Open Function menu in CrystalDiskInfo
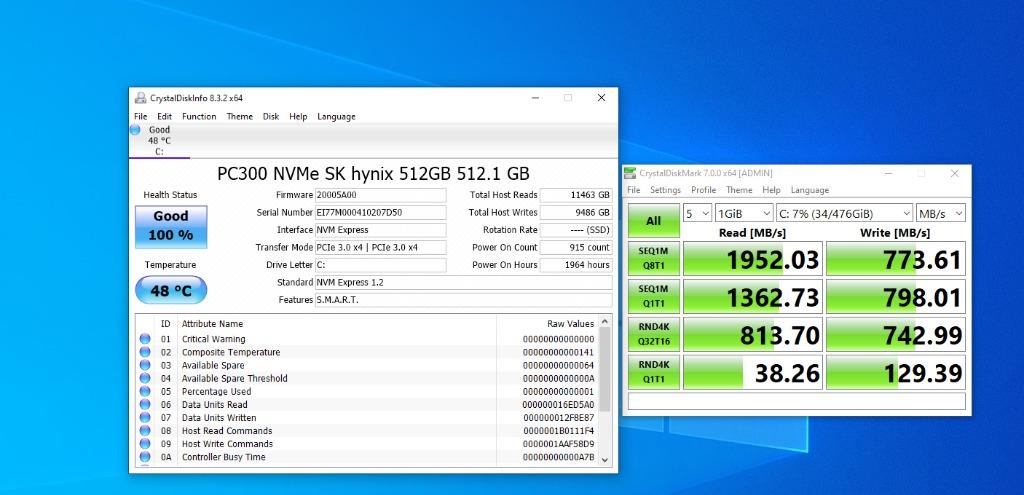 pyautogui.click(x=199, y=116)
